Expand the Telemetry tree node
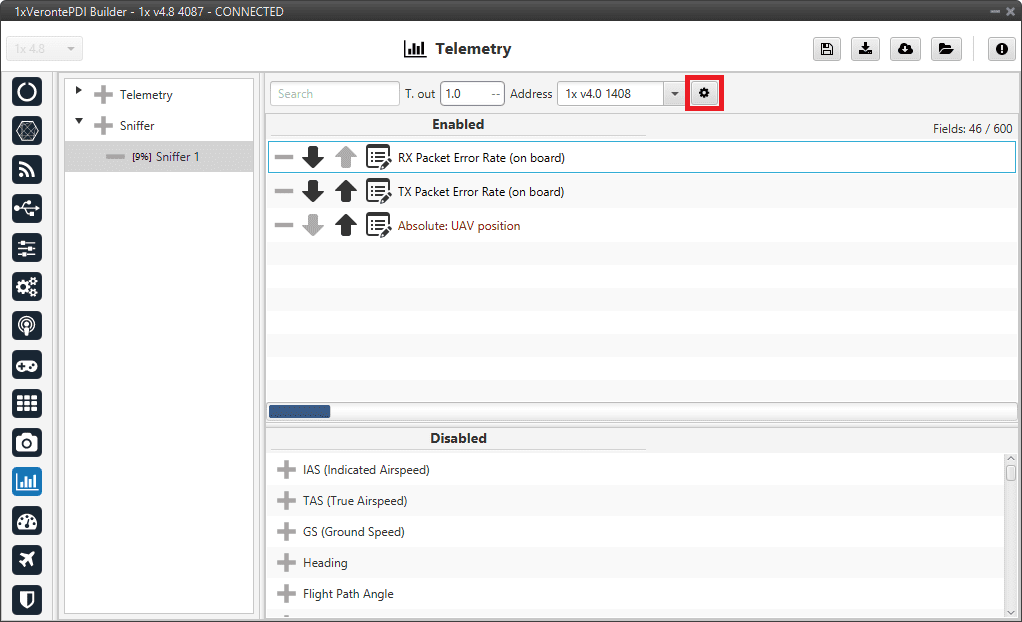This screenshot has height=622, width=1022. coord(79,93)
